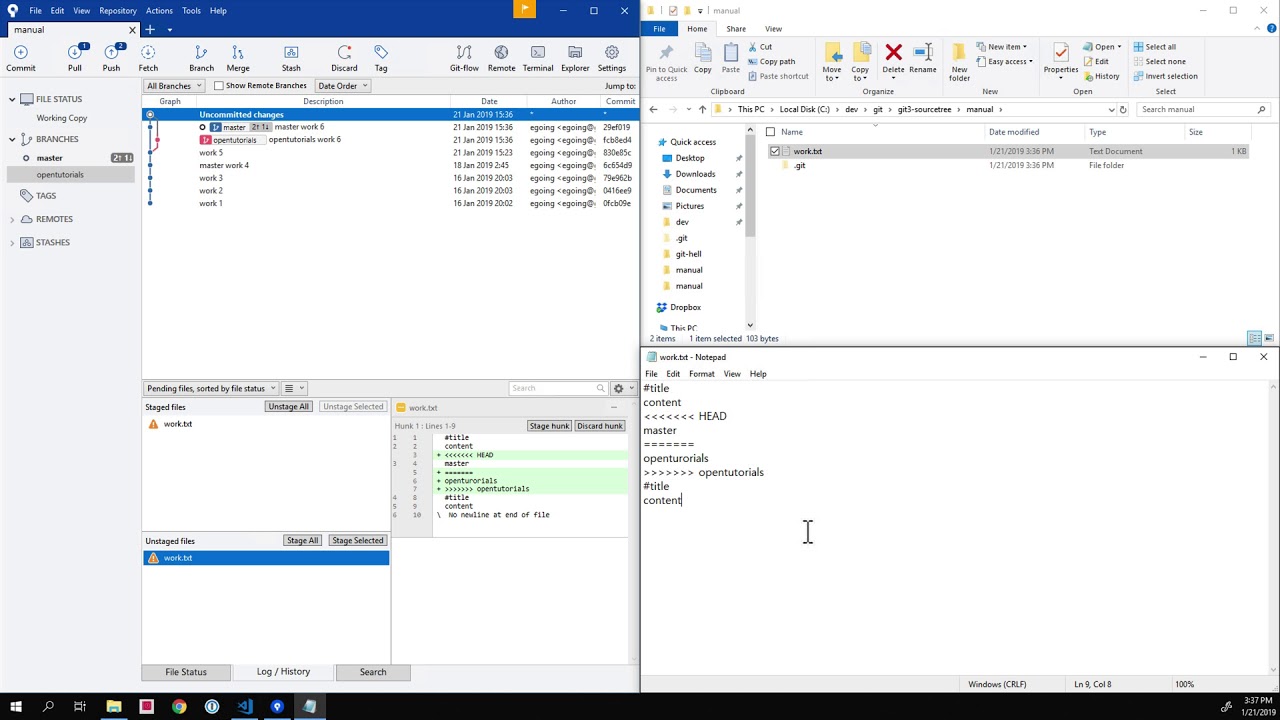The image size is (1280, 720).
Task: Click the Properties icon in Explorer ribbon
Action: [x=1060, y=61]
